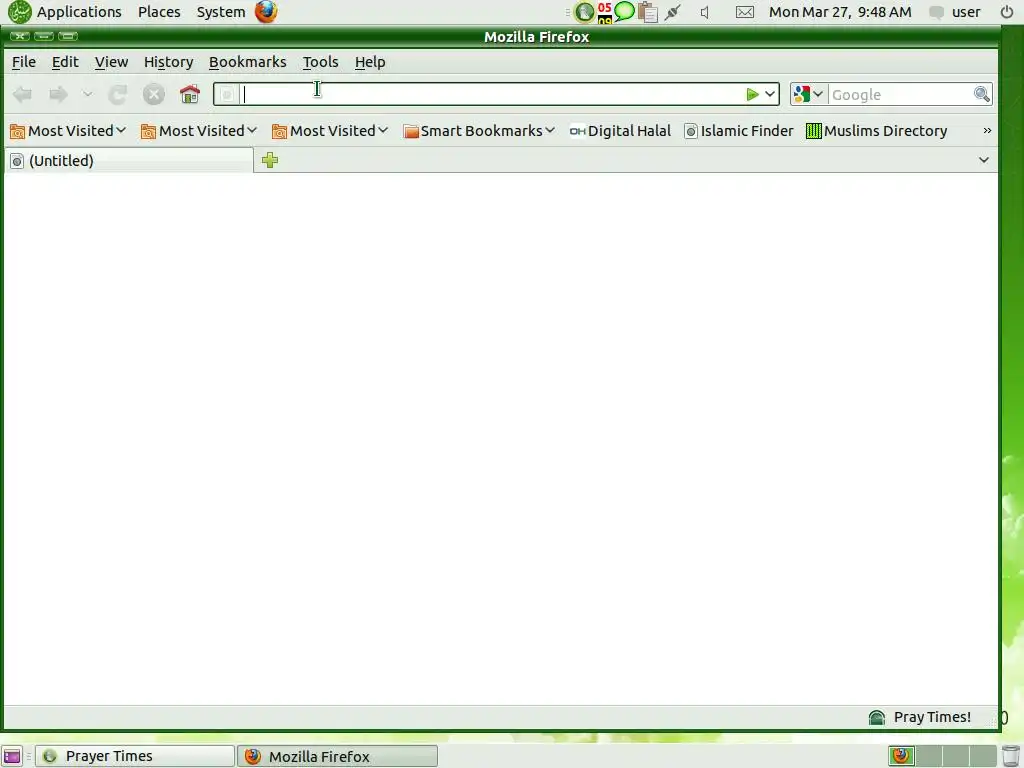Image resolution: width=1024 pixels, height=768 pixels.
Task: Open the volume speaker control
Action: 705,12
